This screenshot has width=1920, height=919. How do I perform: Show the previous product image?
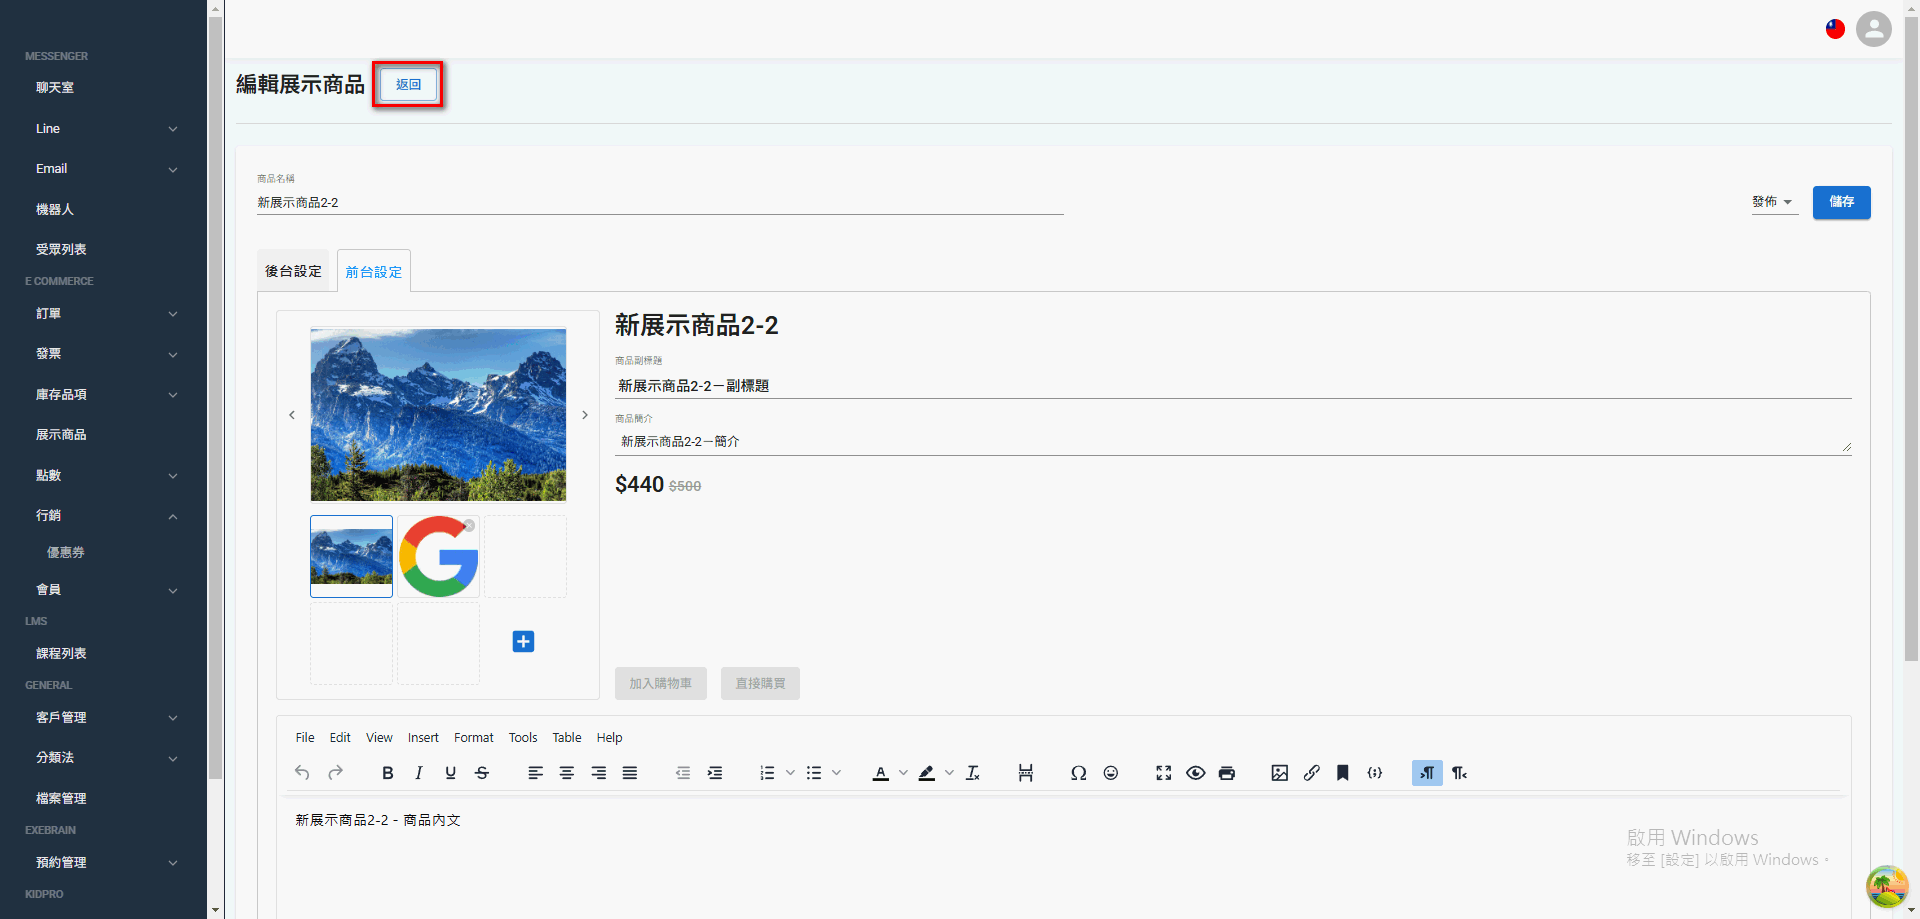292,415
